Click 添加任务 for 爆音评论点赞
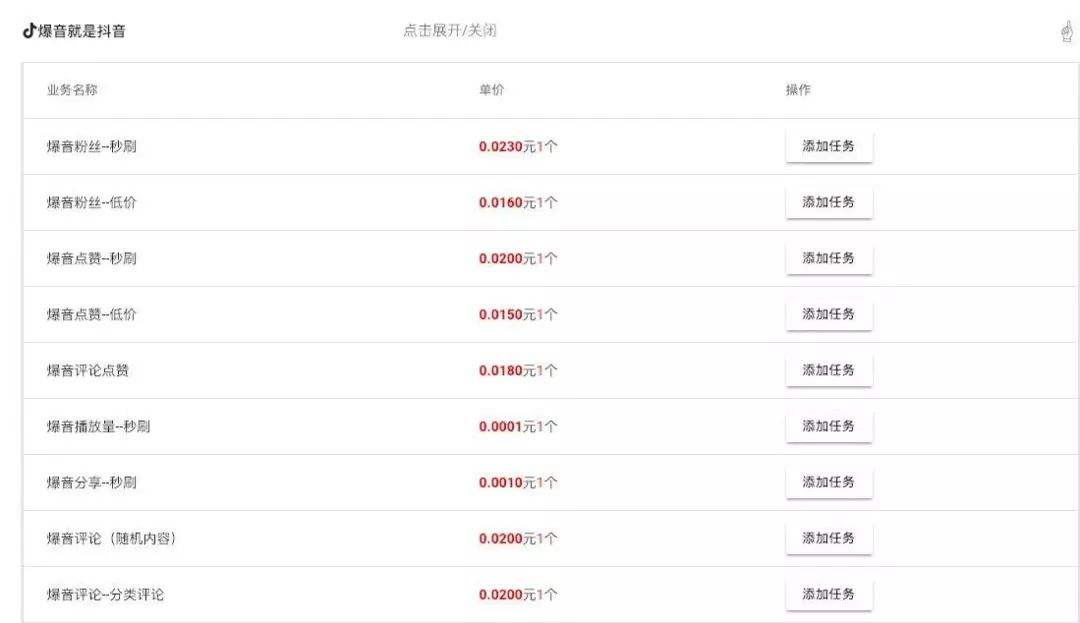Image resolution: width=1080 pixels, height=623 pixels. 829,369
